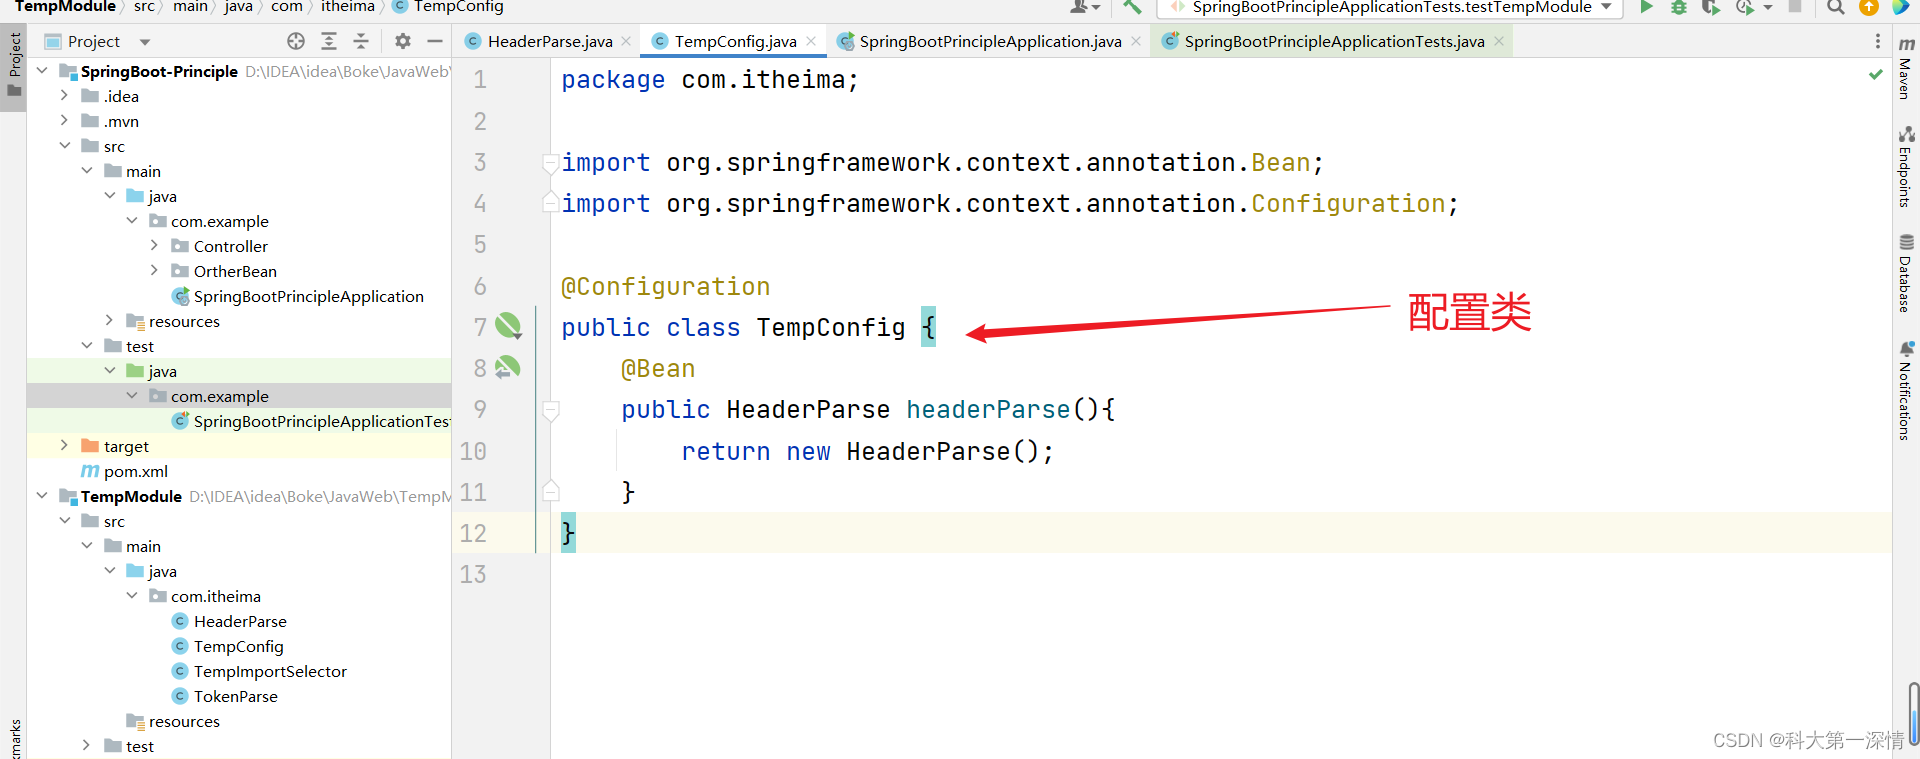
Task: Click the Build project hammer icon
Action: click(1132, 7)
